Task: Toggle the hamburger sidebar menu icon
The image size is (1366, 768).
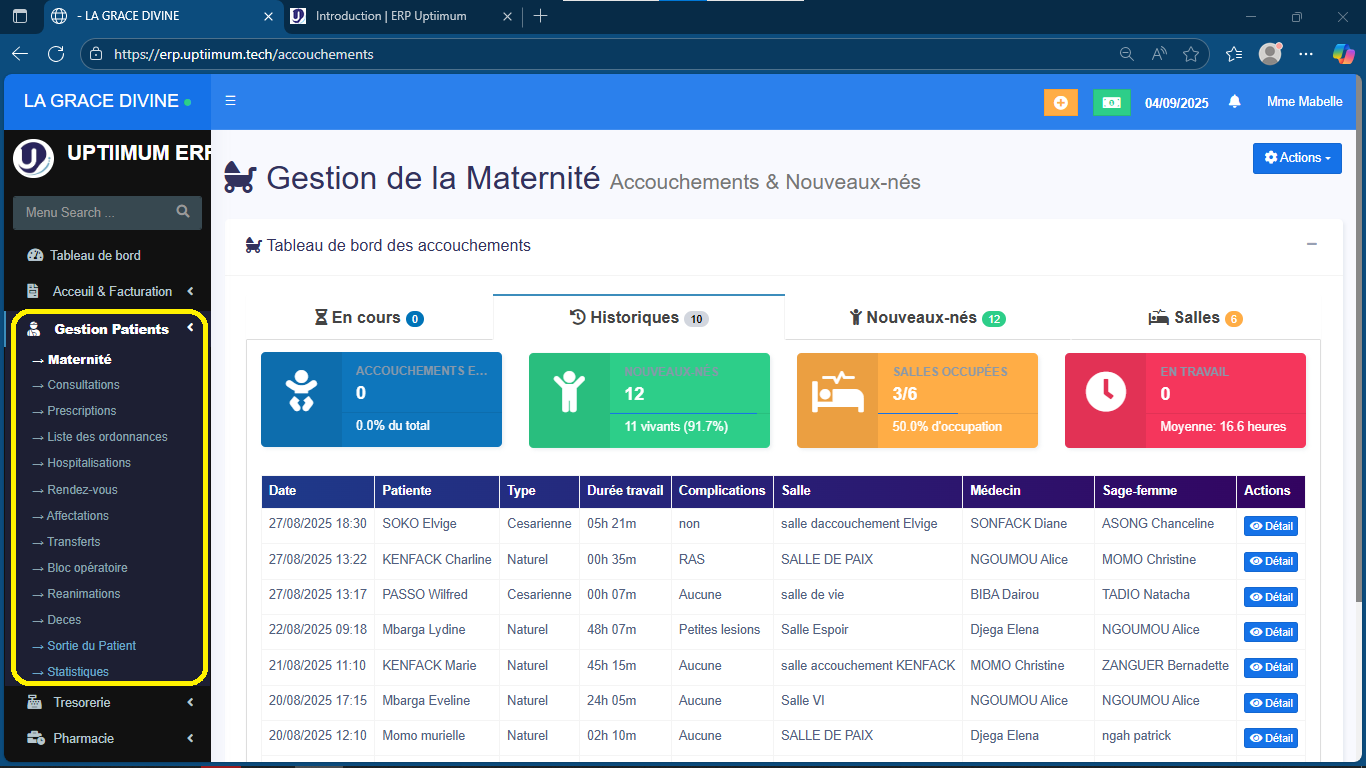Action: (230, 101)
